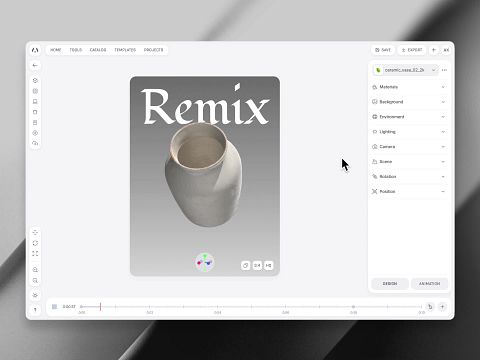480x360 pixels.
Task: Open the AK user avatar
Action: (x=446, y=50)
